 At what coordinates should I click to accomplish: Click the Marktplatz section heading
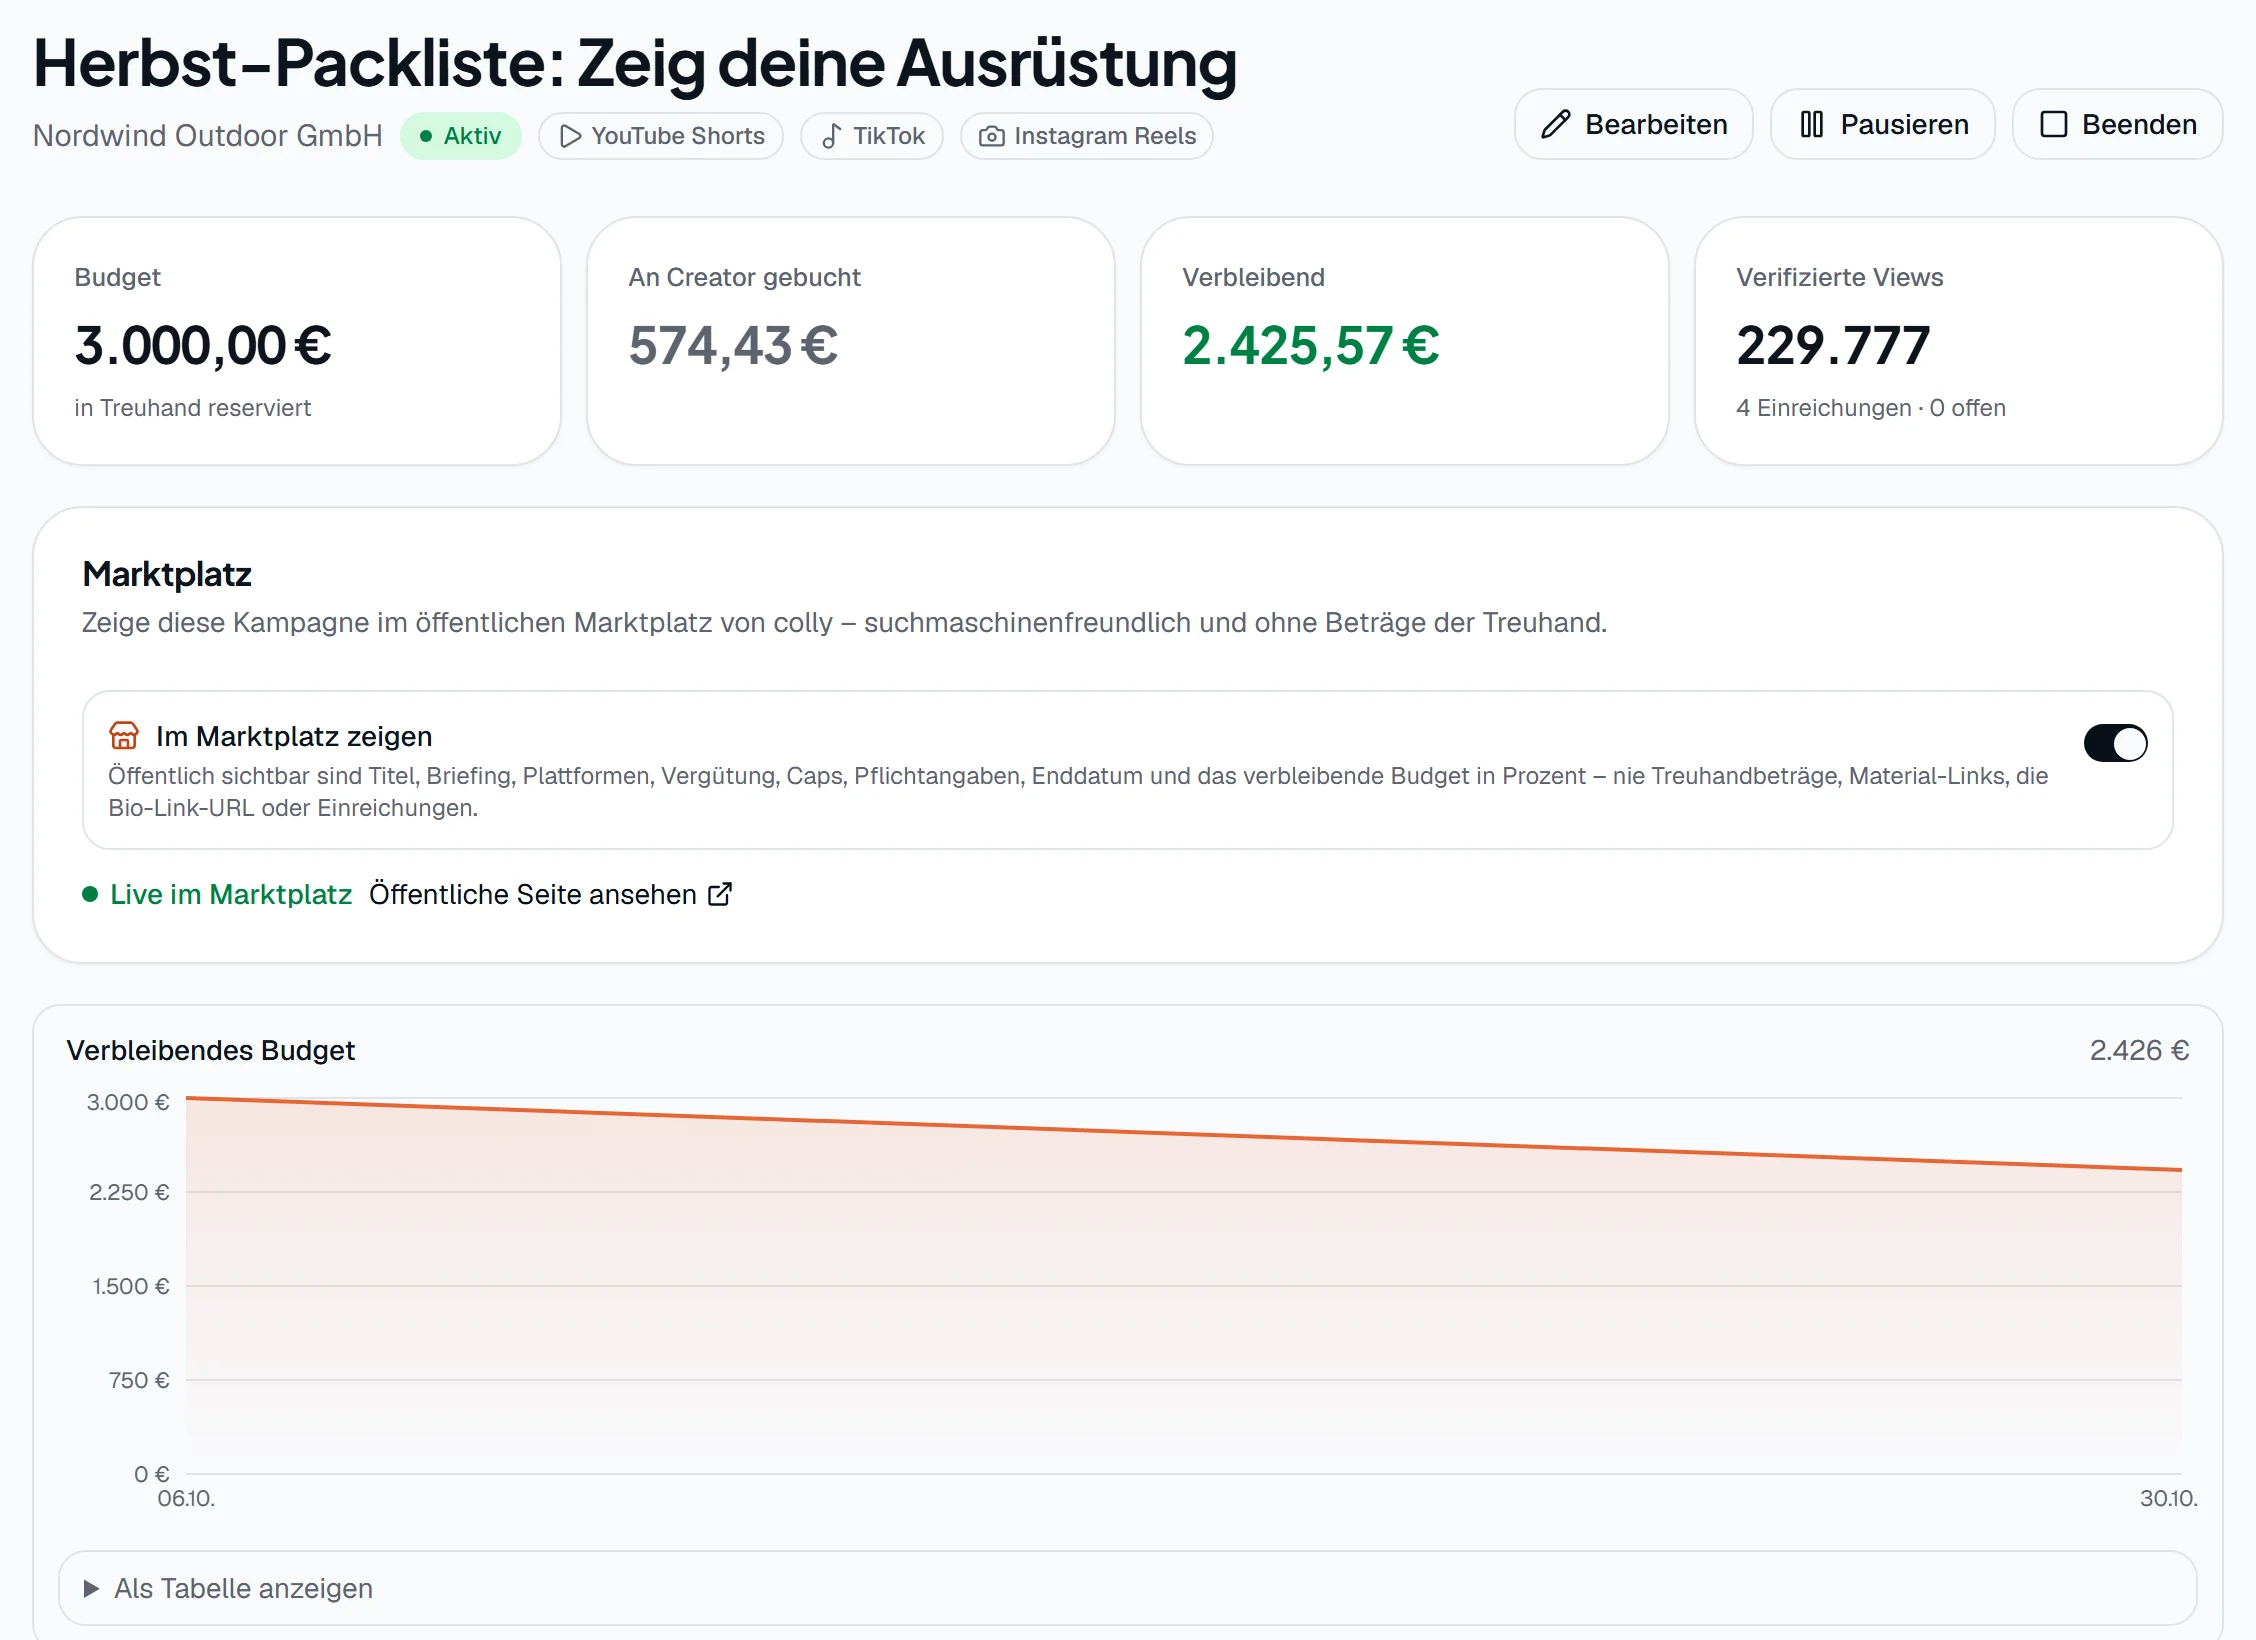click(x=167, y=574)
